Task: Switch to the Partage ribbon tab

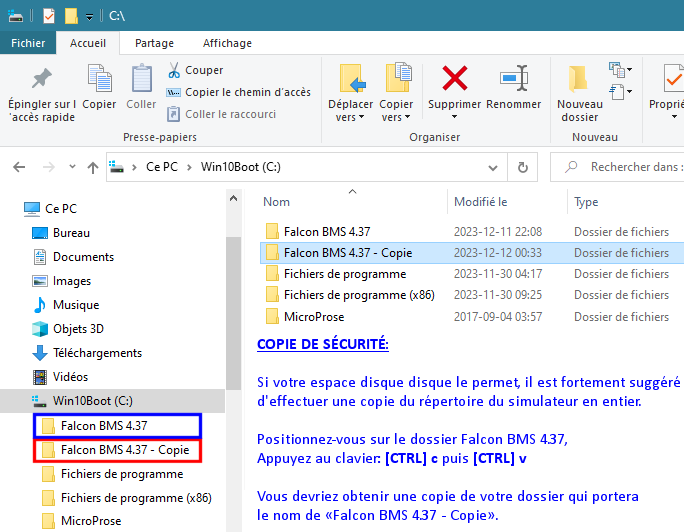Action: coord(154,43)
